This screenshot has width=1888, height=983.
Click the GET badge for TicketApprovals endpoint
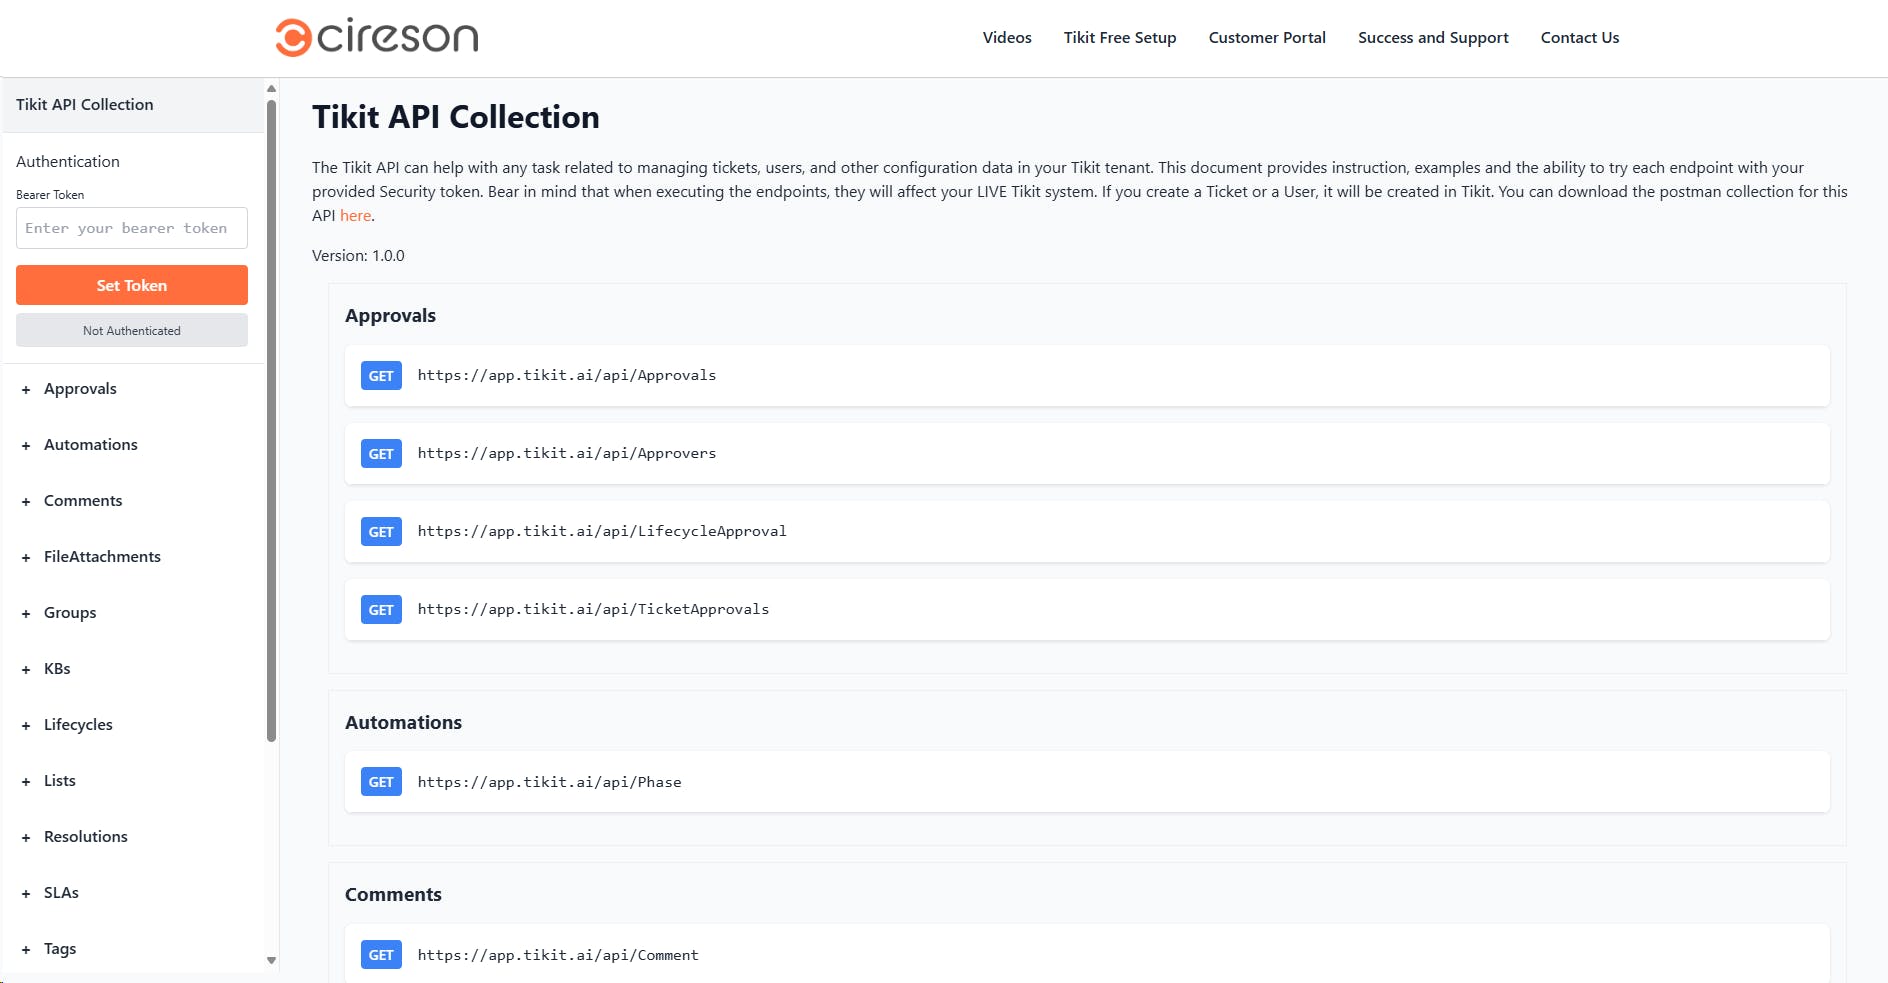pyautogui.click(x=381, y=610)
